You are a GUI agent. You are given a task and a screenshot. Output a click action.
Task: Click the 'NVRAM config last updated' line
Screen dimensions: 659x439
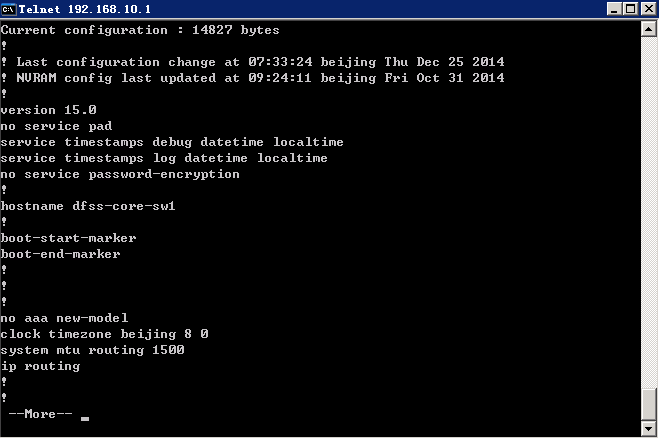[x=253, y=78]
